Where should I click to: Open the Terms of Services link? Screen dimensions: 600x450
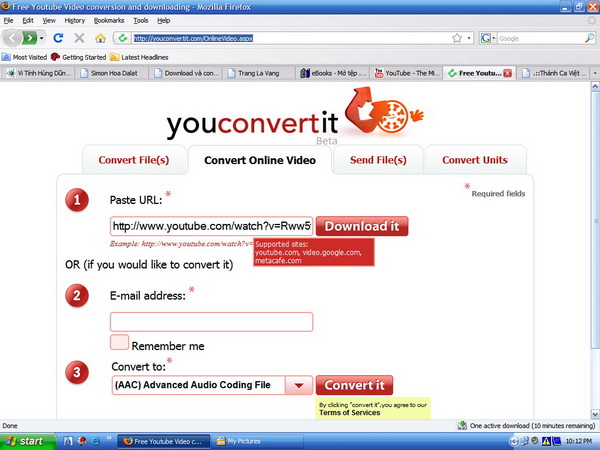coord(351,413)
